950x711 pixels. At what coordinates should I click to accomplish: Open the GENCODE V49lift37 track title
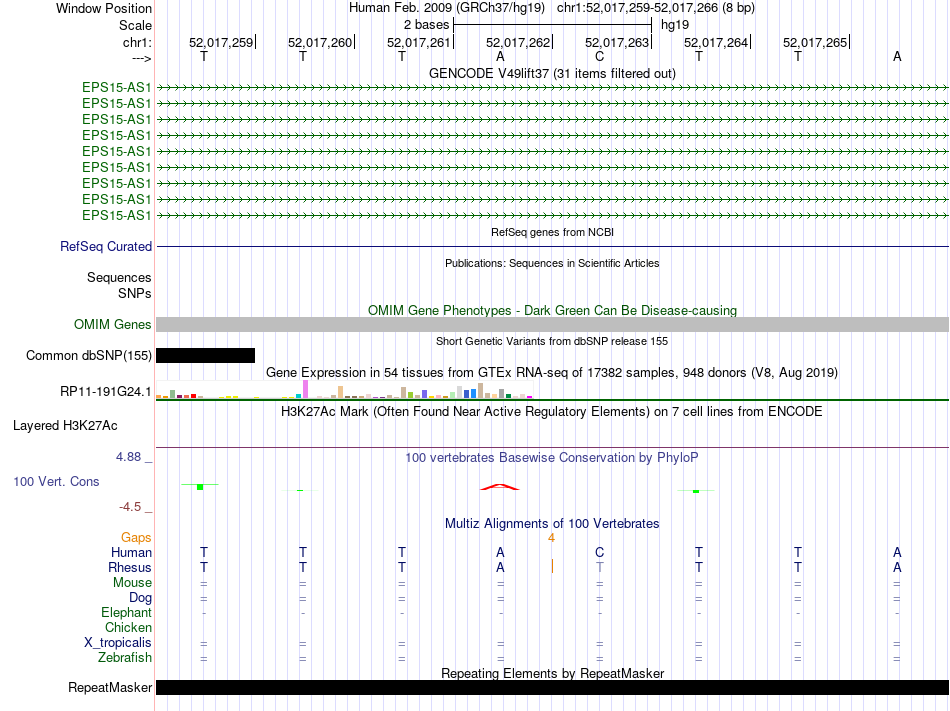coord(552,73)
